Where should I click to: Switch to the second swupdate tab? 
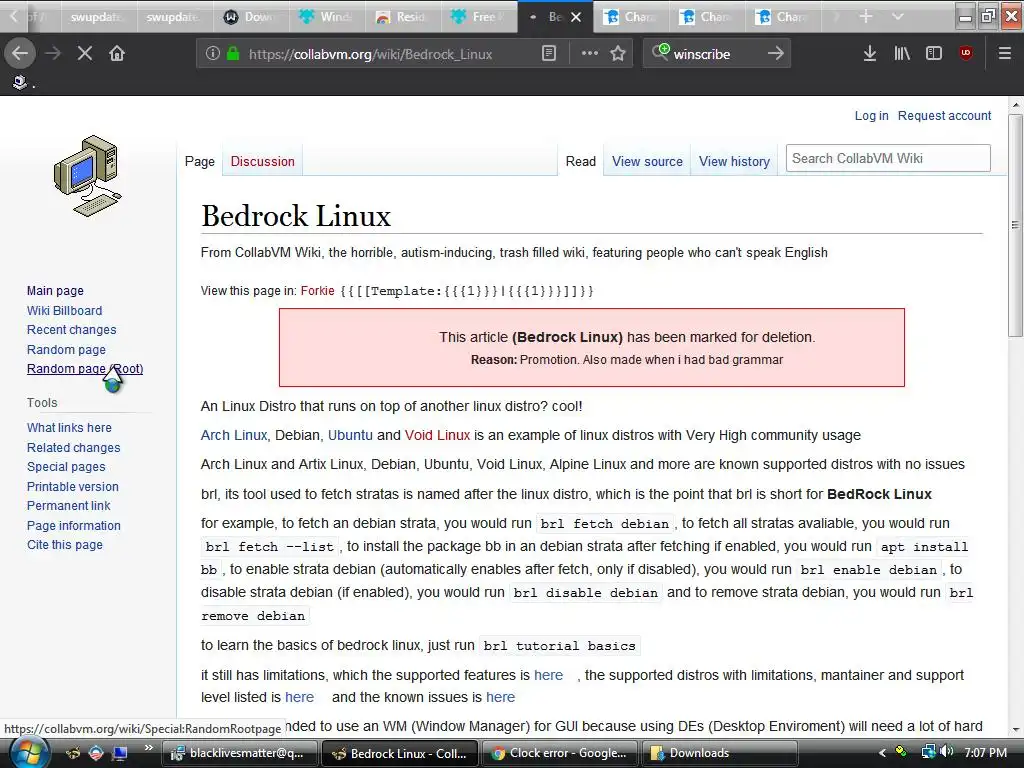[x=172, y=17]
